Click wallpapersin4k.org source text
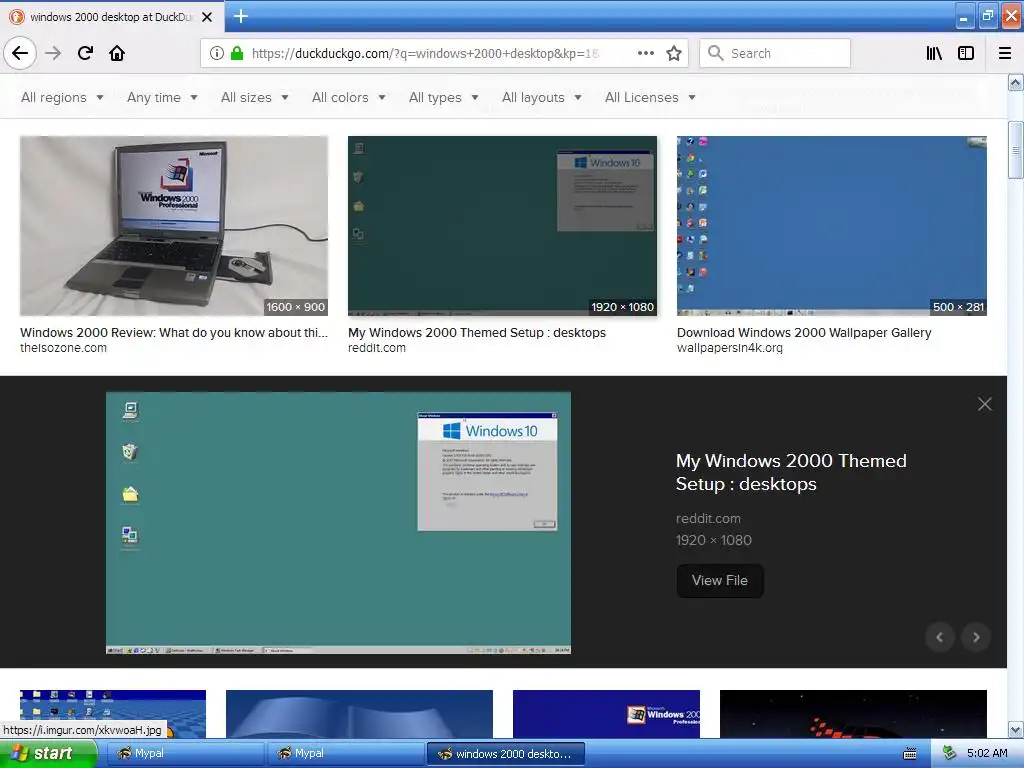The image size is (1024, 768). pos(729,348)
